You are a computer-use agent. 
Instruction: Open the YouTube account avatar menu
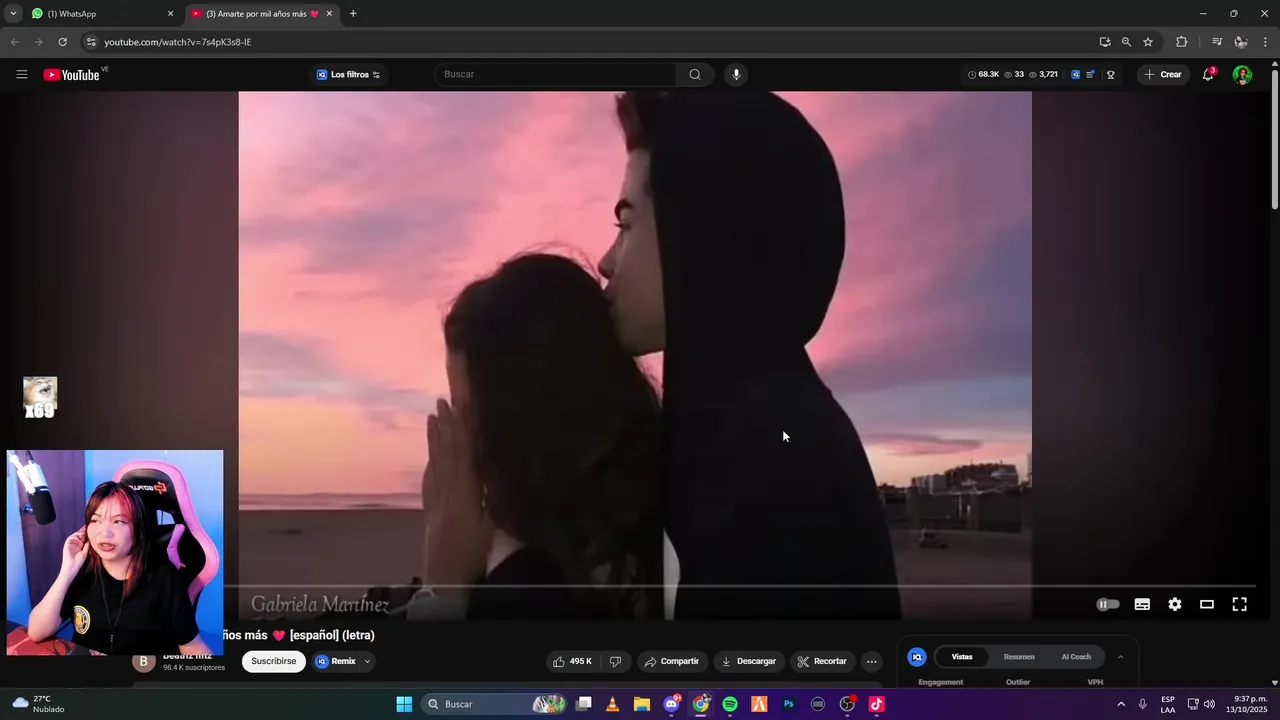(1242, 74)
